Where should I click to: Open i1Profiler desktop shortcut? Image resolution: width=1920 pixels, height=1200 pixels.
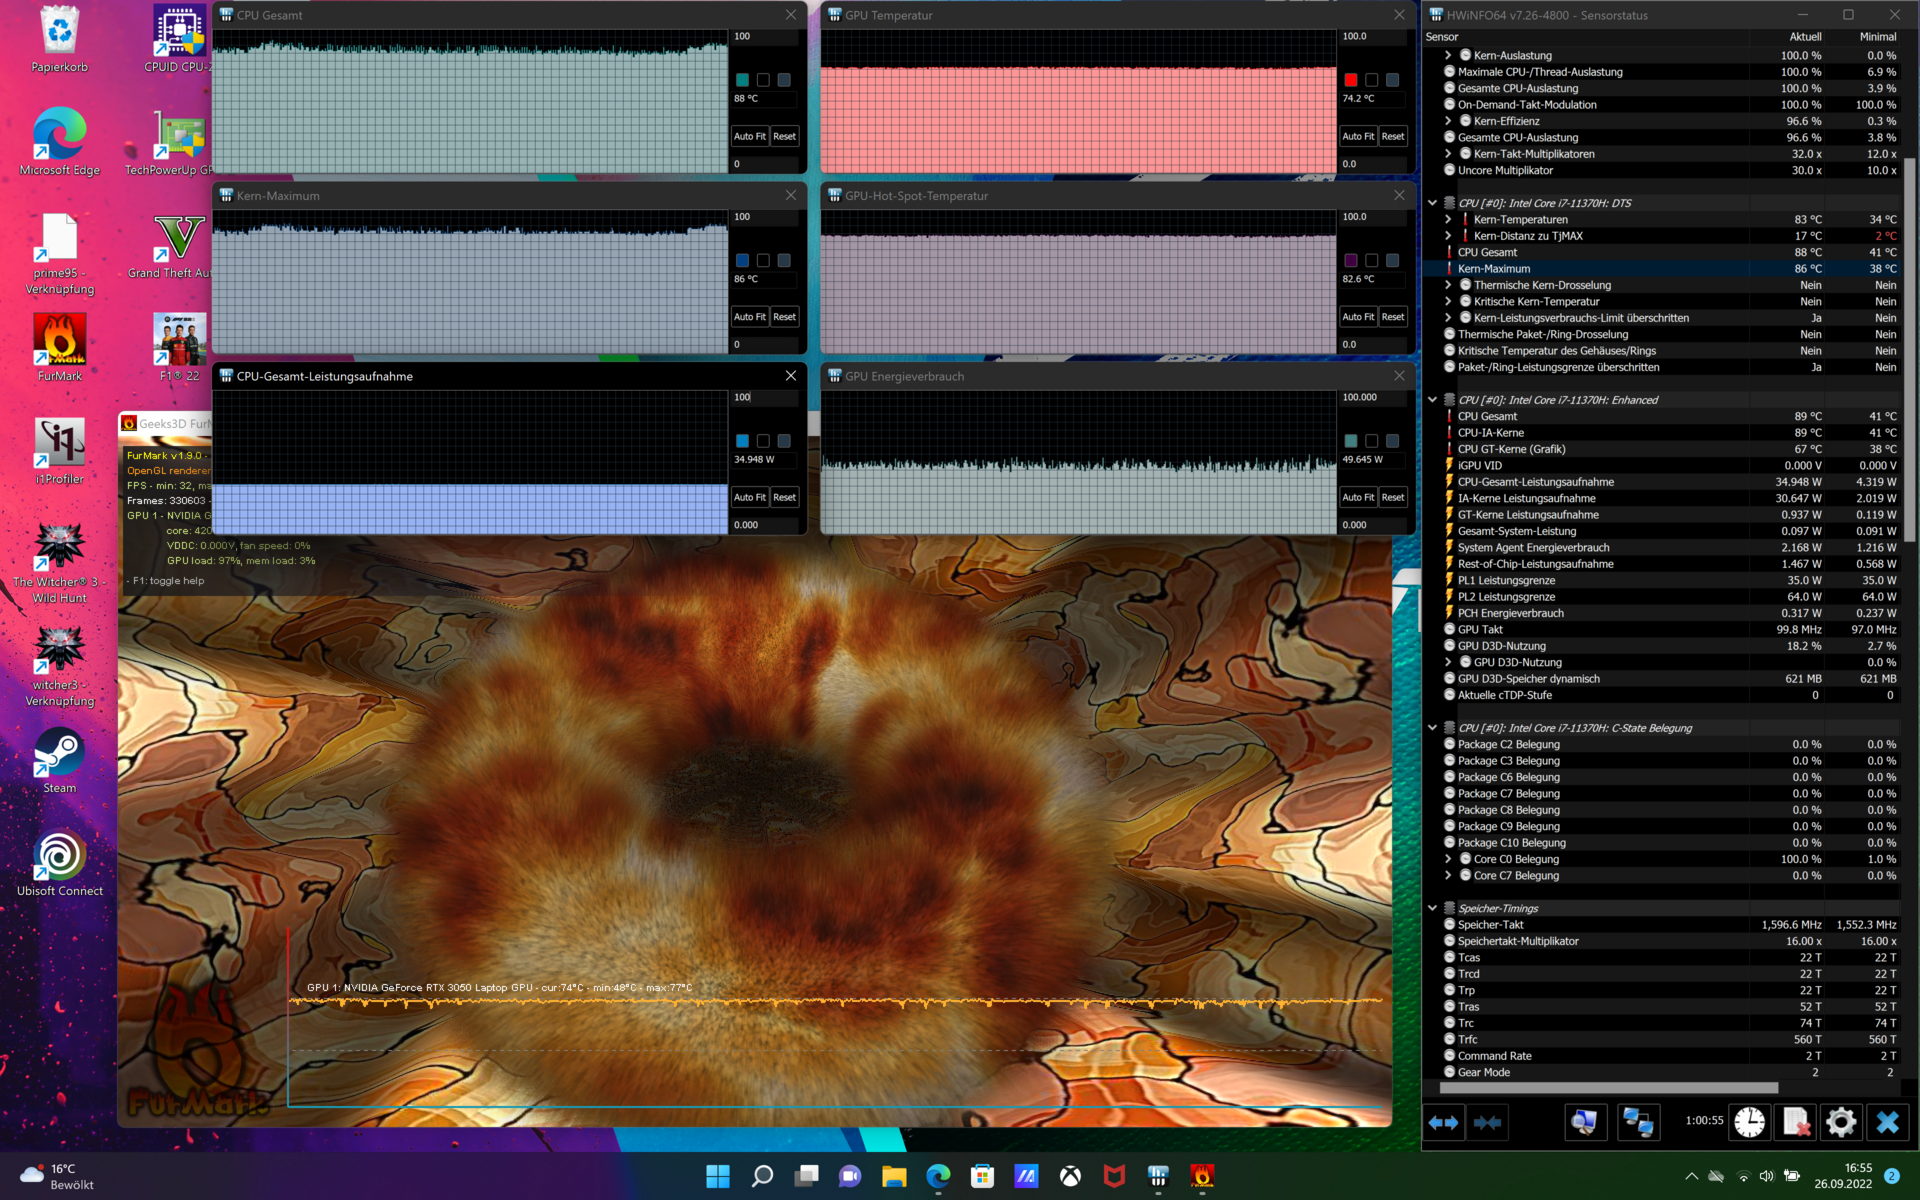point(60,452)
